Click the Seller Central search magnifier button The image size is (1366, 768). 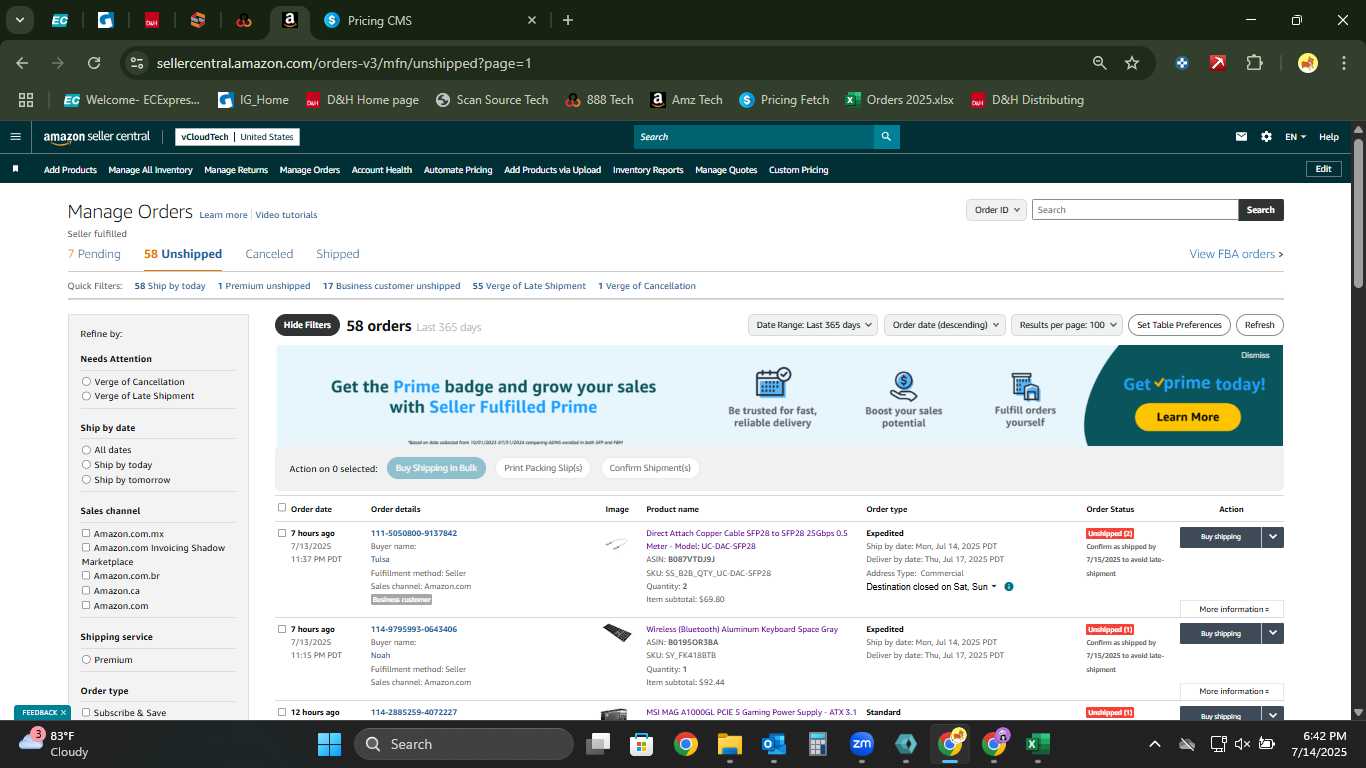(886, 137)
